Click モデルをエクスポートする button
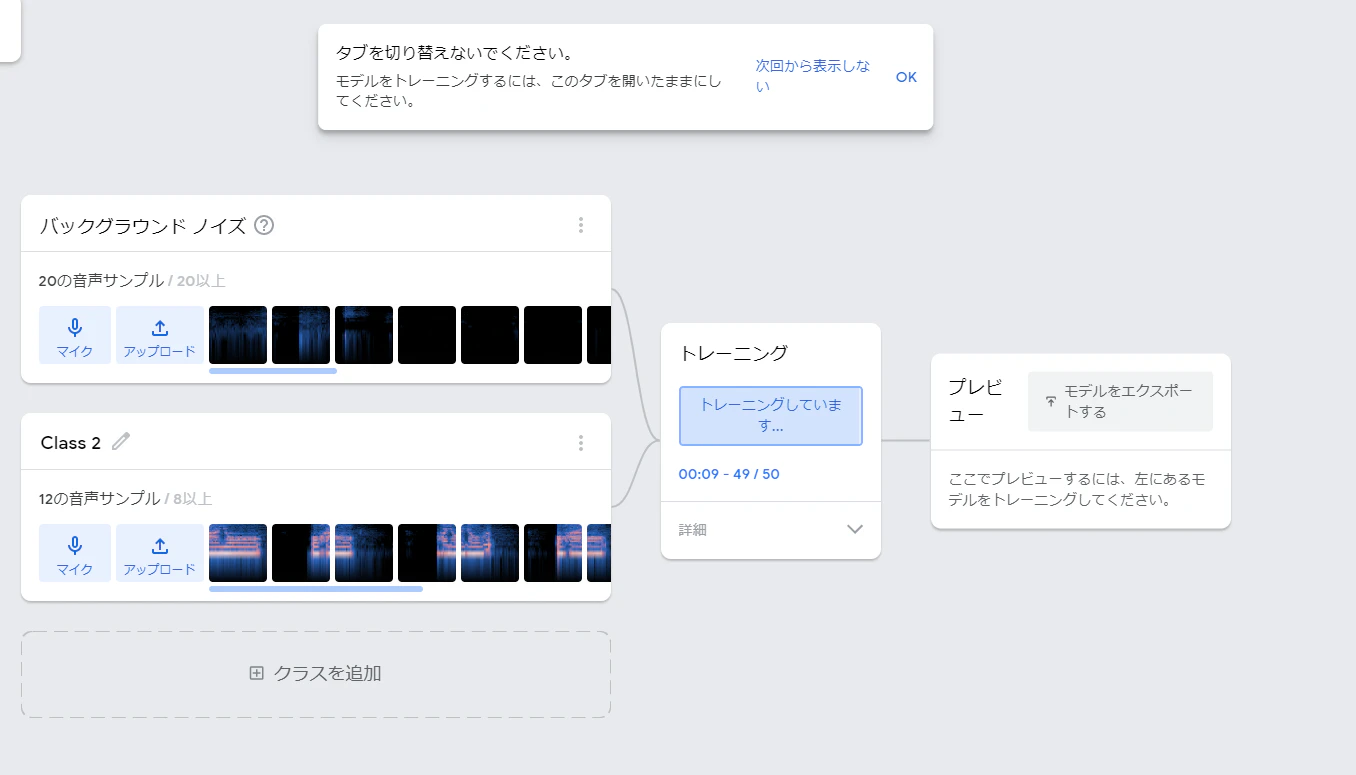The height and width of the screenshot is (775, 1356). pyautogui.click(x=1120, y=402)
